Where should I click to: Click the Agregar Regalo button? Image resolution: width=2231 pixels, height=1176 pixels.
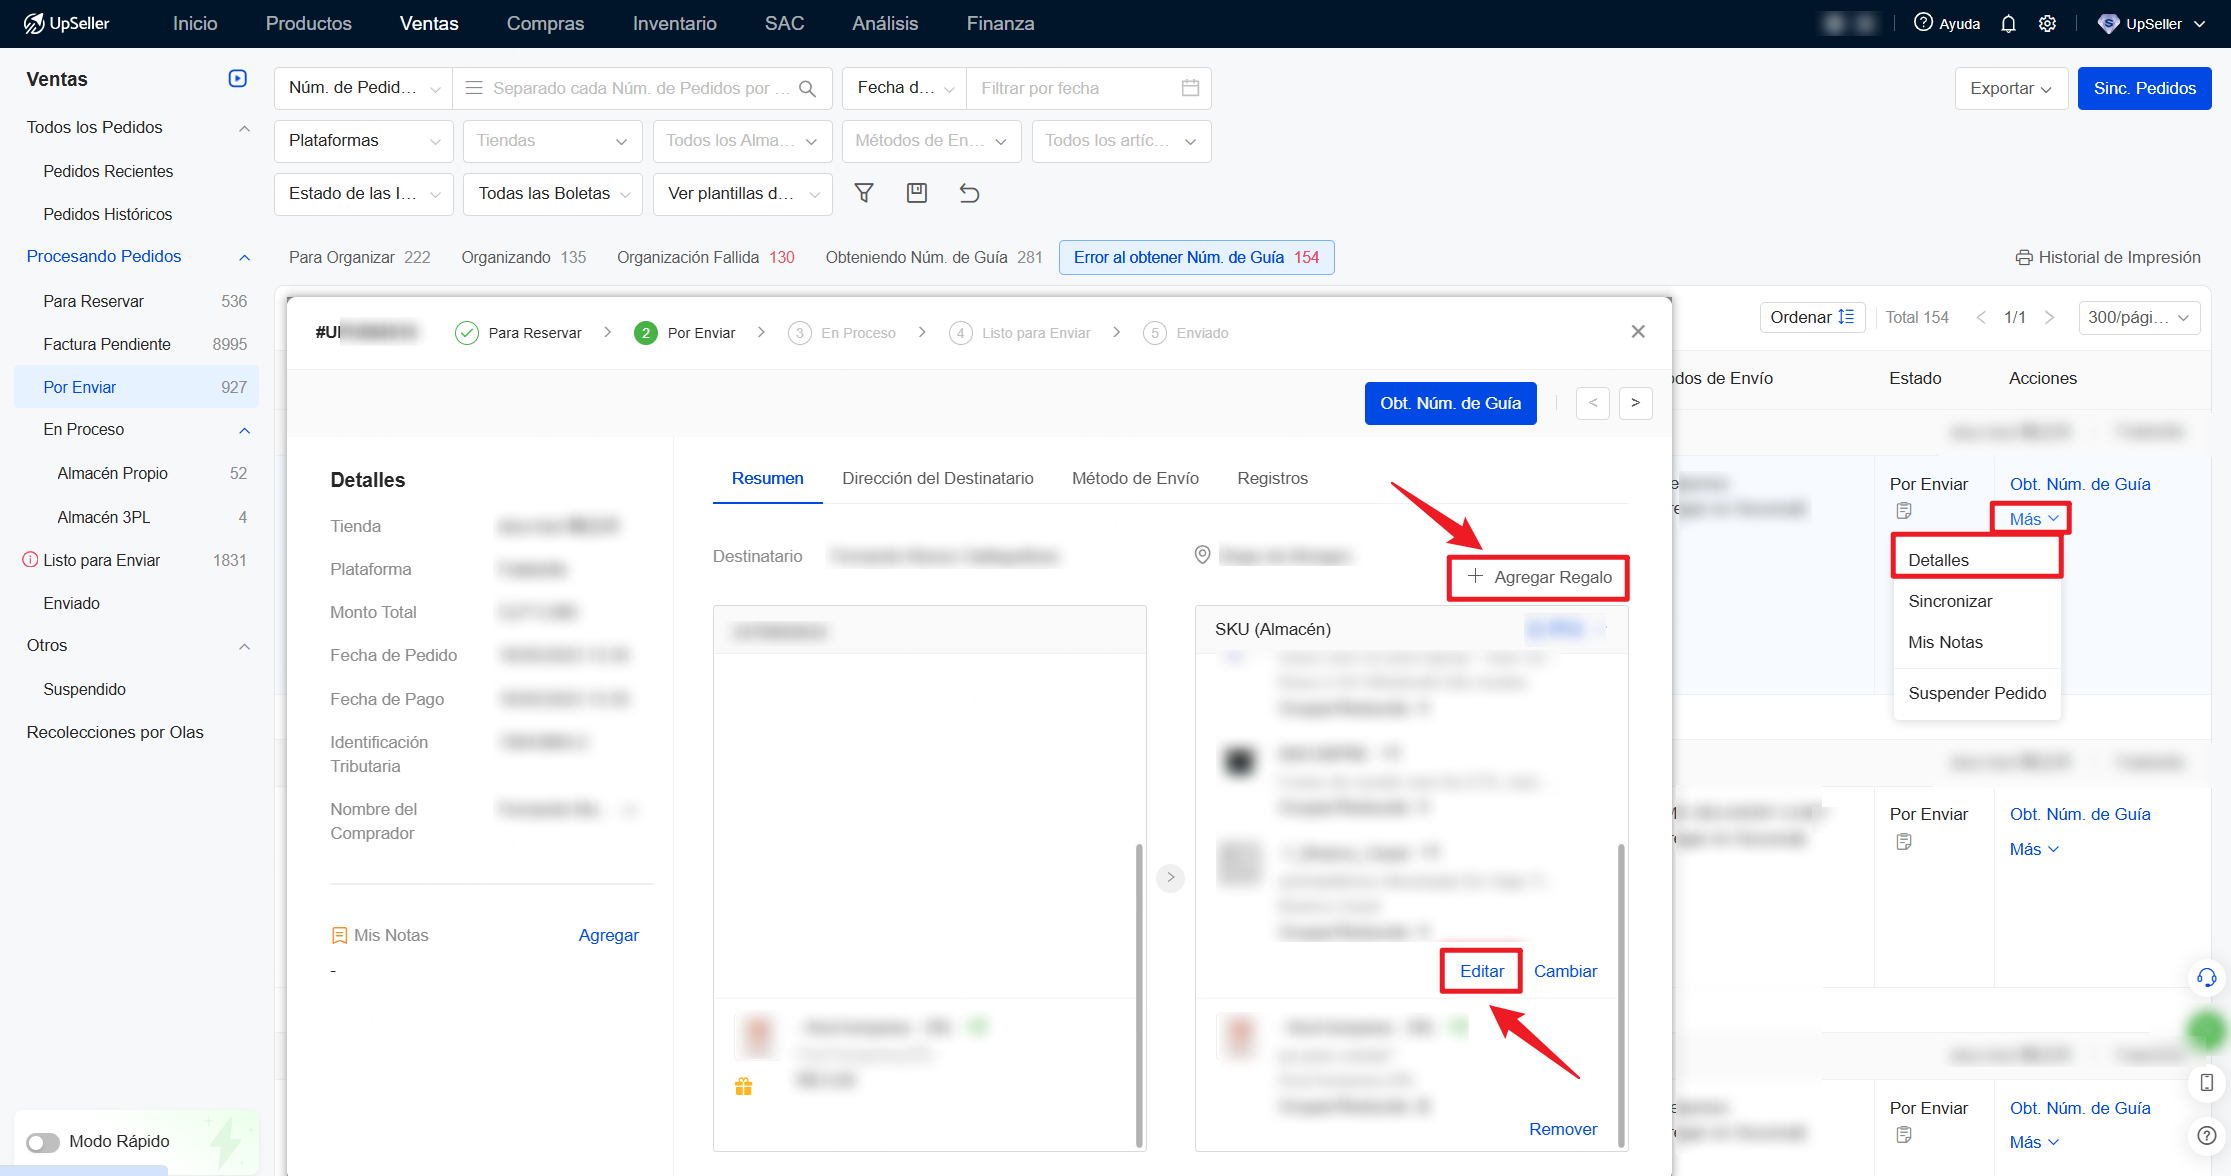pos(1539,578)
